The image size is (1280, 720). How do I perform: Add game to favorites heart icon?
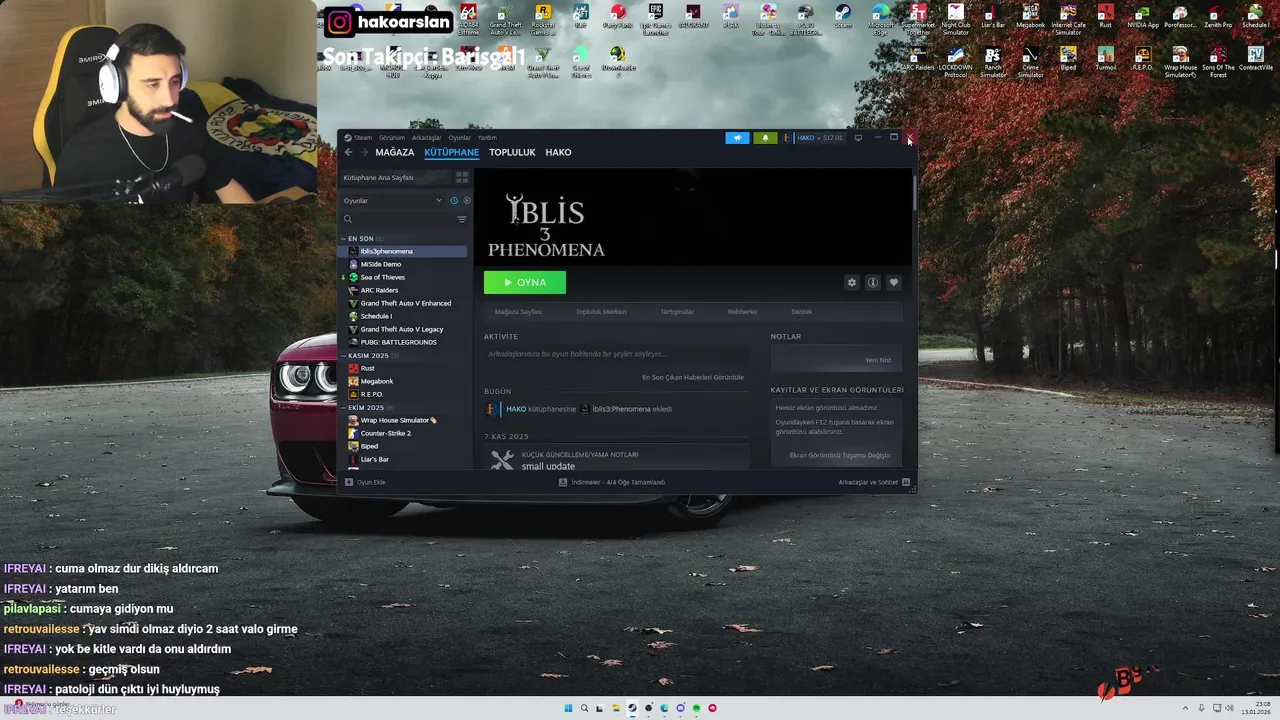pyautogui.click(x=894, y=283)
